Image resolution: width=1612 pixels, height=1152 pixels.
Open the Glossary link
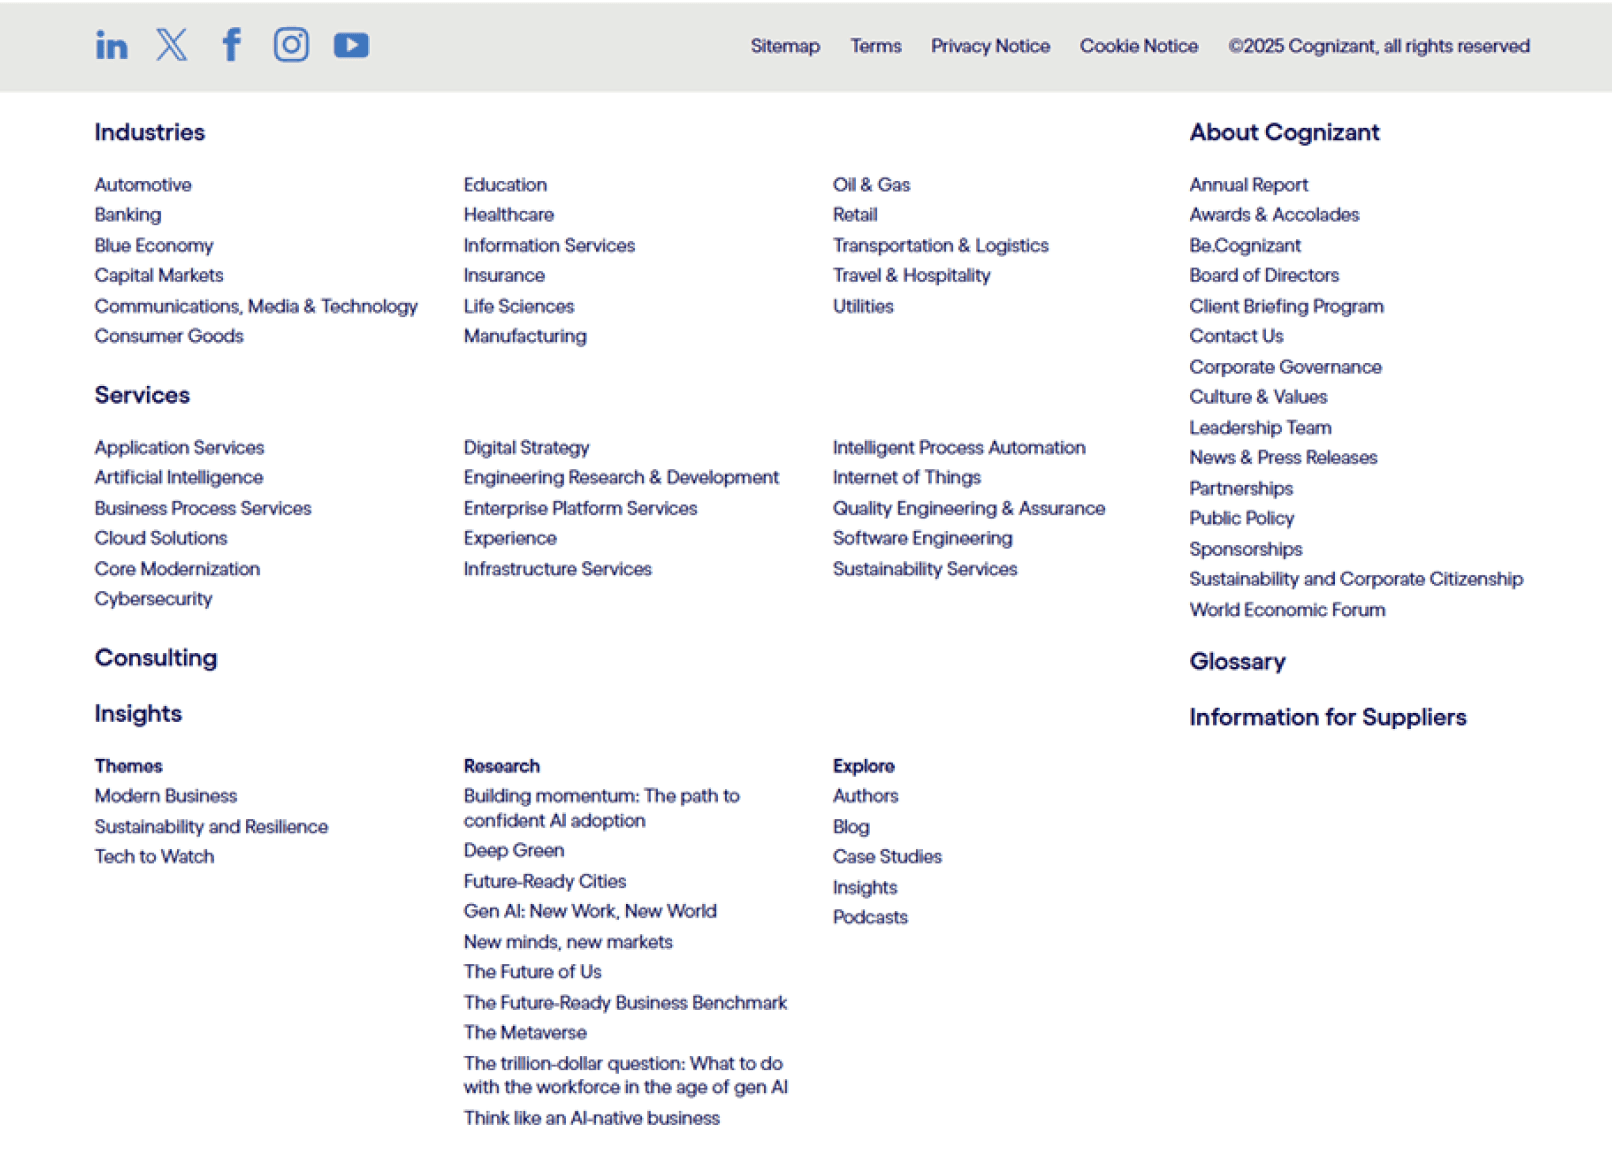tap(1237, 662)
